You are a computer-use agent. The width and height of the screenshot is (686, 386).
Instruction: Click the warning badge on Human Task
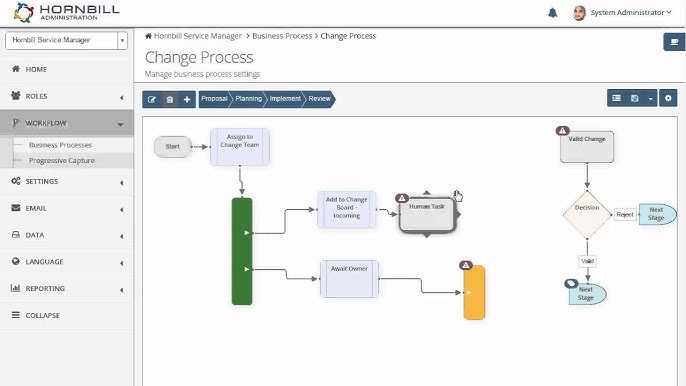402,198
